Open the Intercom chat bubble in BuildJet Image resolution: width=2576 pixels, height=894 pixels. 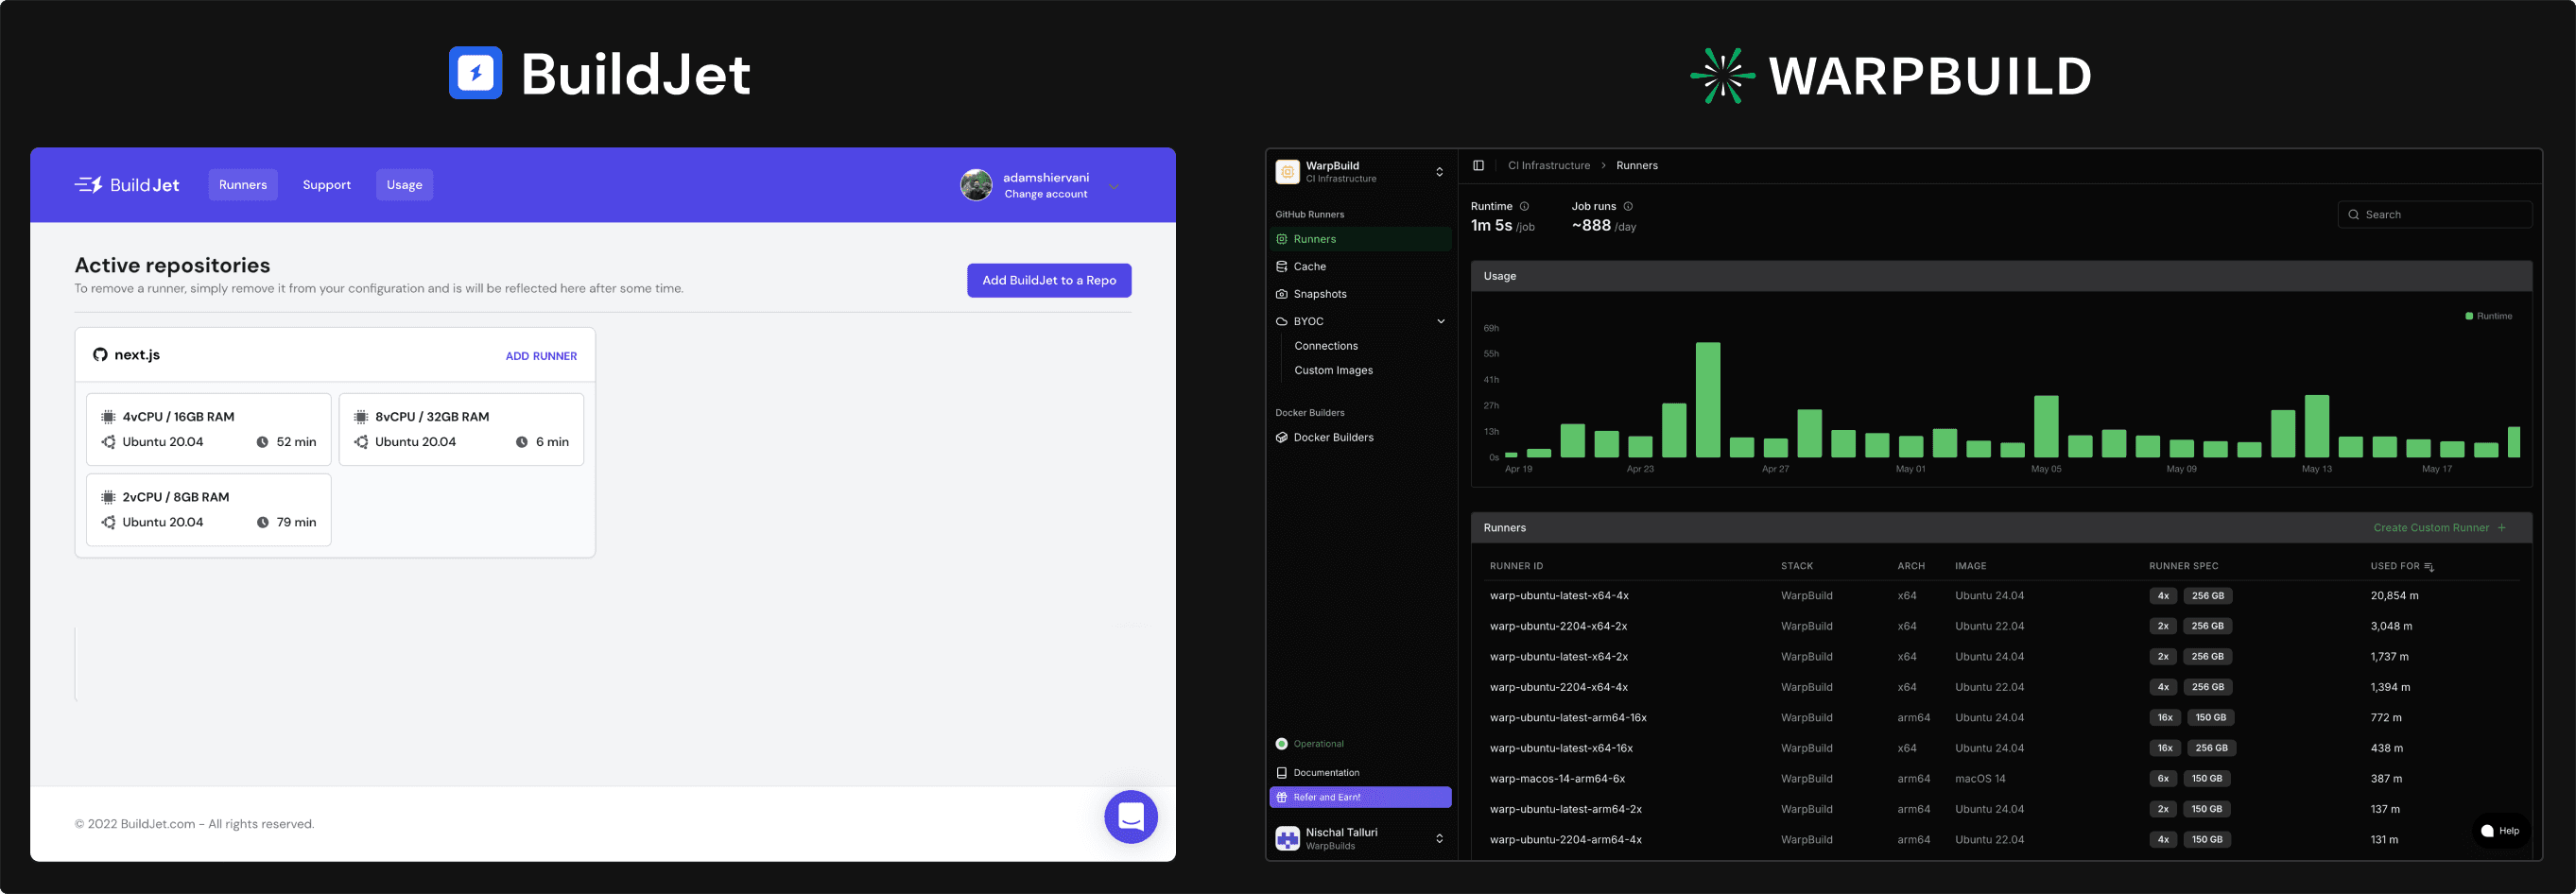pos(1130,817)
